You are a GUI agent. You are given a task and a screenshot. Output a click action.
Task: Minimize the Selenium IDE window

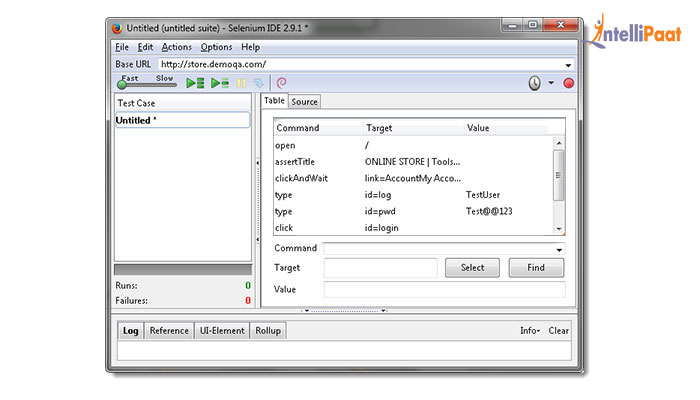click(512, 25)
